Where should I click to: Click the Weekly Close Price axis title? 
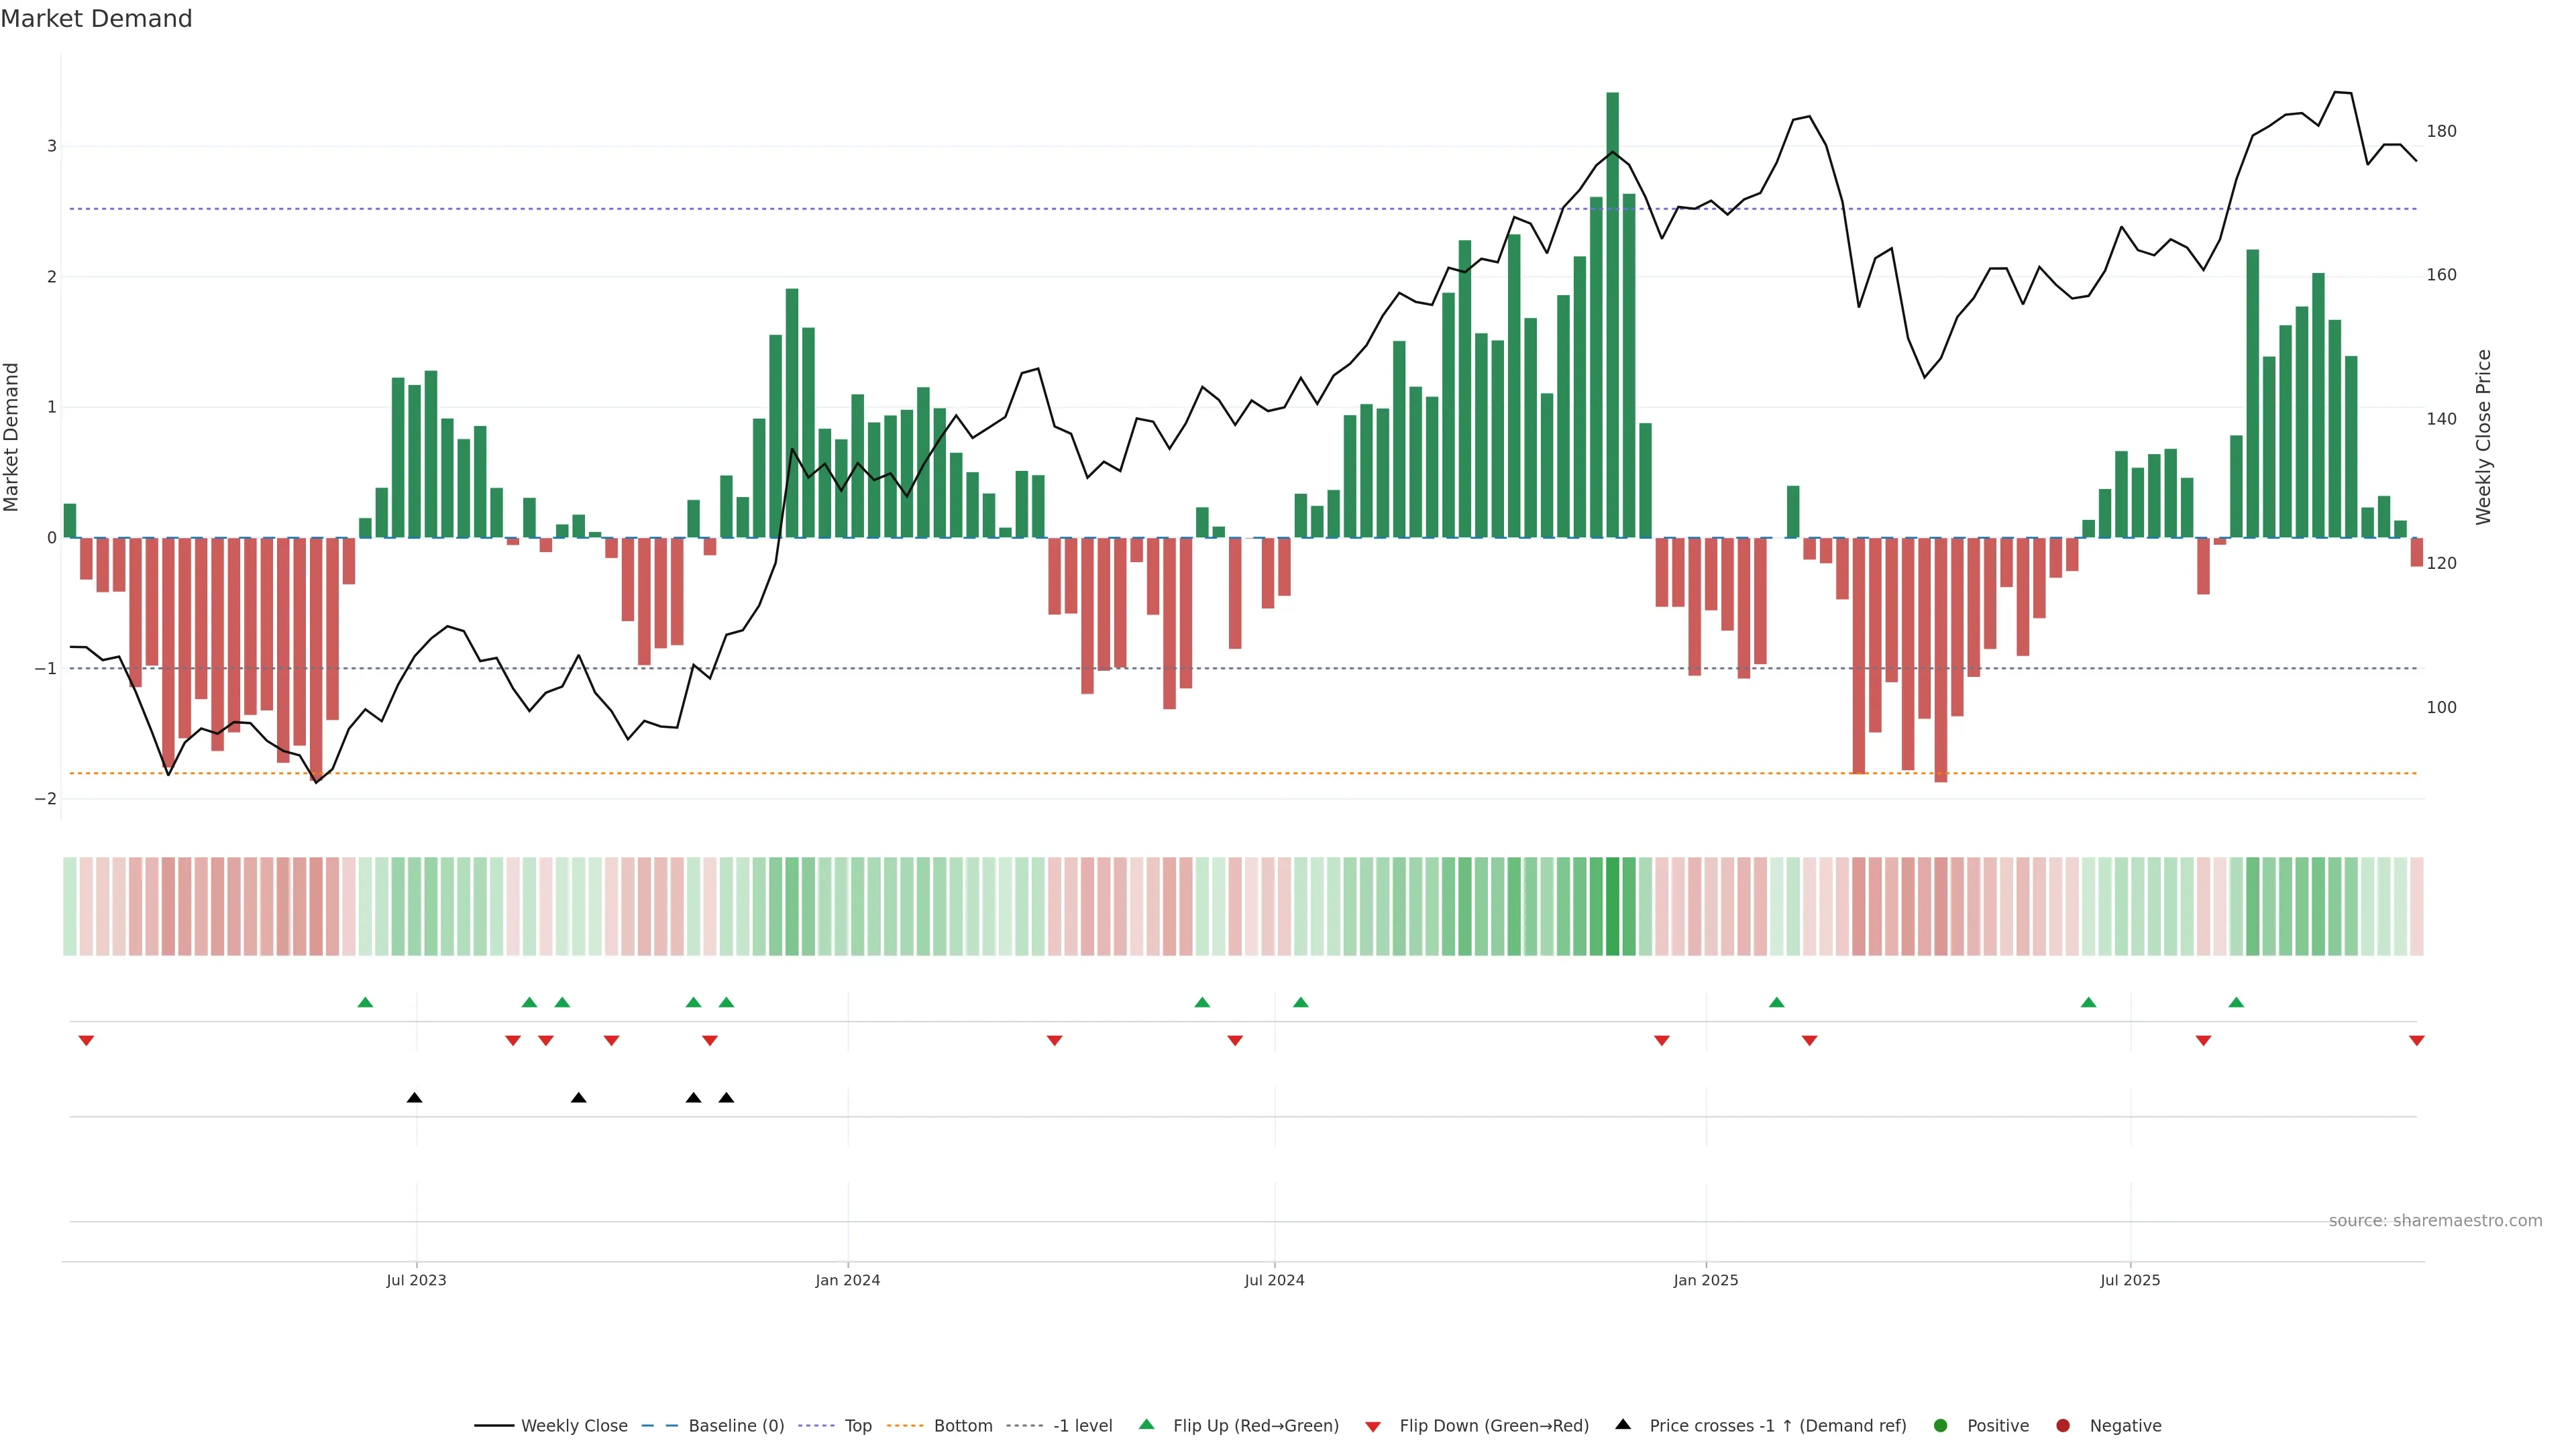(2484, 437)
